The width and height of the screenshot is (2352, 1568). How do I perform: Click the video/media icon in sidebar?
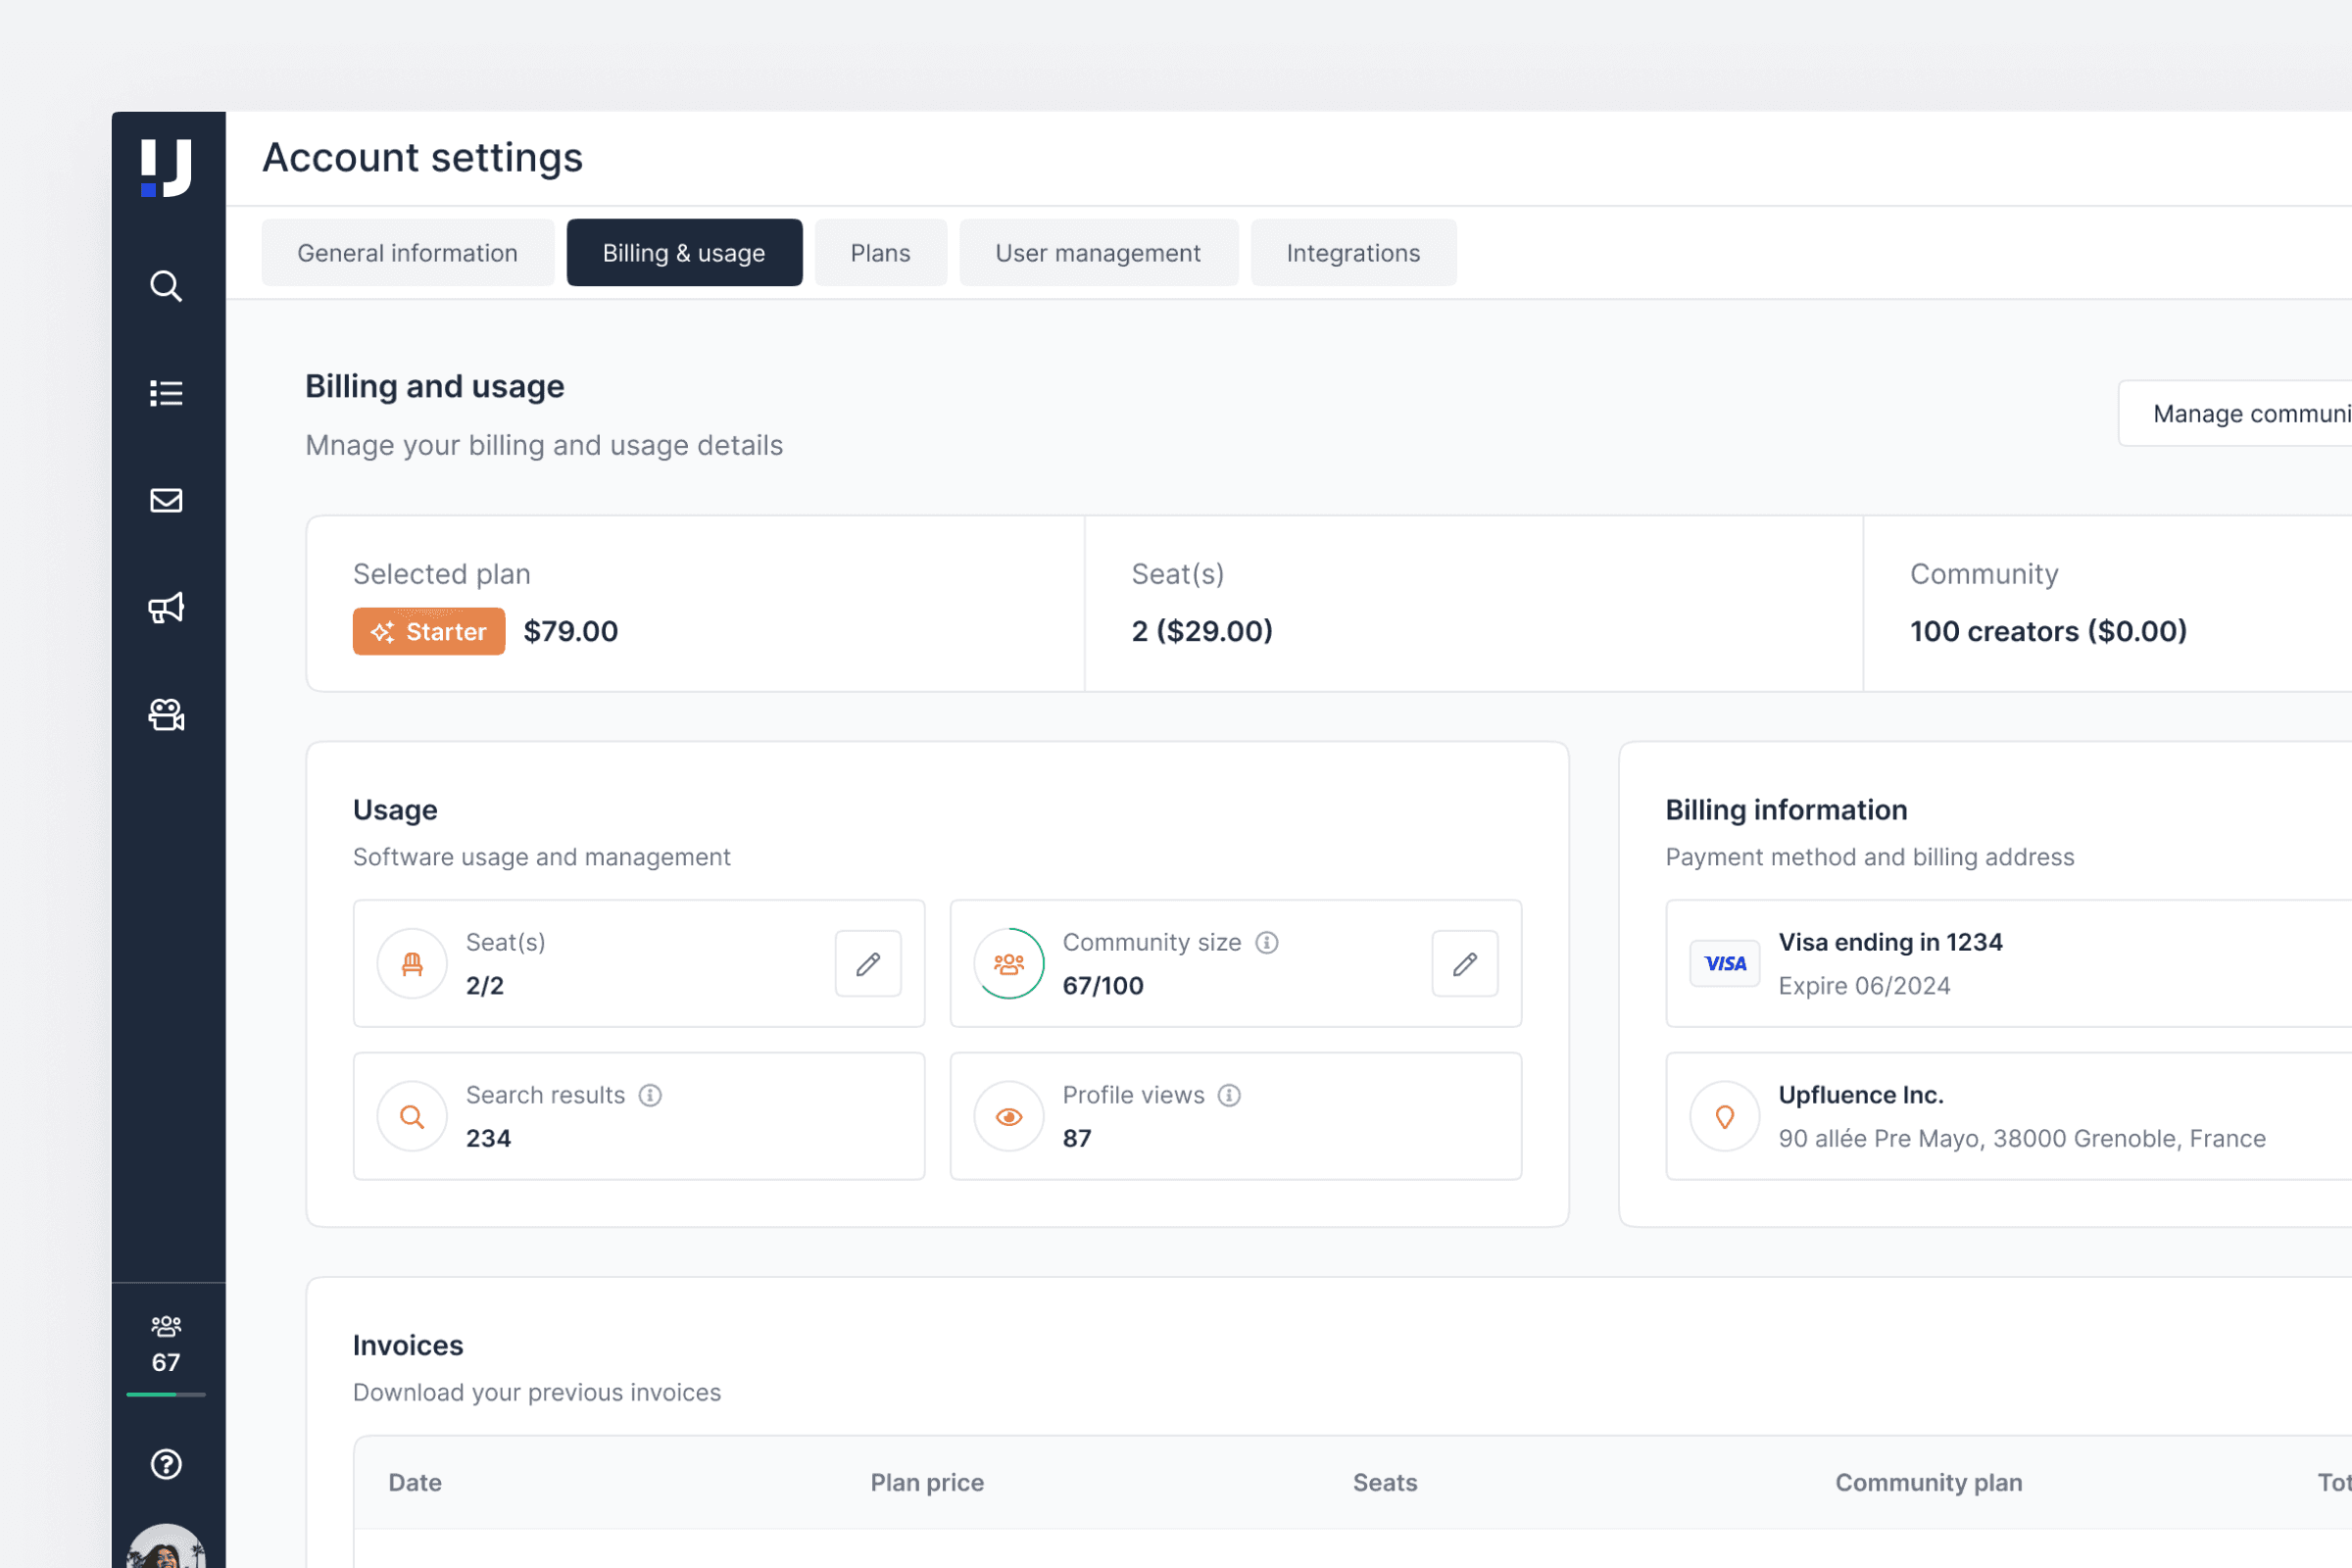pyautogui.click(x=168, y=712)
